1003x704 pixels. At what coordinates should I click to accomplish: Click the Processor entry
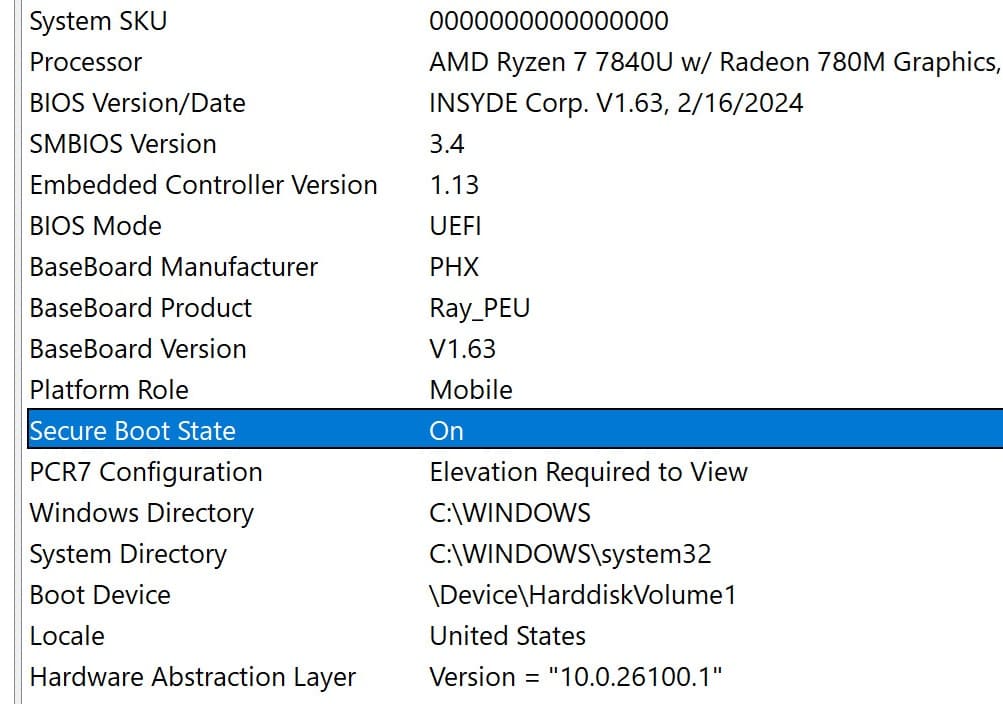[x=85, y=61]
